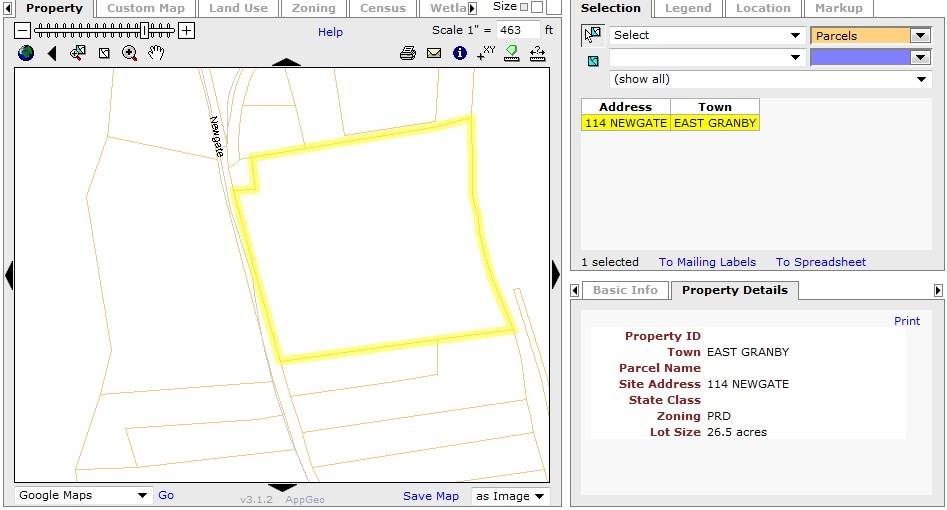
Task: Activate the pan hand tool
Action: tap(156, 53)
